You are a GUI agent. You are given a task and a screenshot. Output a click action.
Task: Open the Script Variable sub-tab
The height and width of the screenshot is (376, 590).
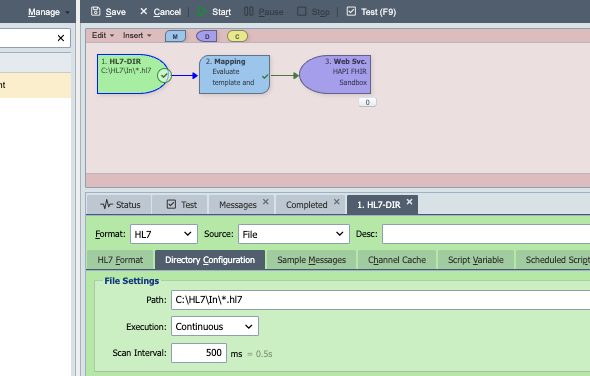click(x=476, y=260)
